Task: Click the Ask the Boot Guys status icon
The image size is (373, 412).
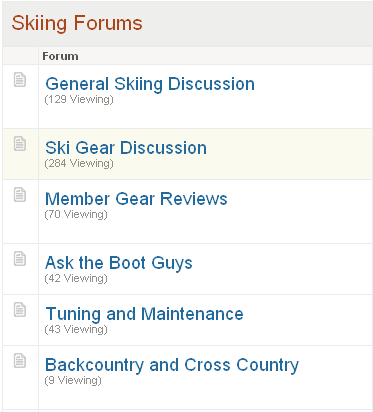Action: [20, 259]
